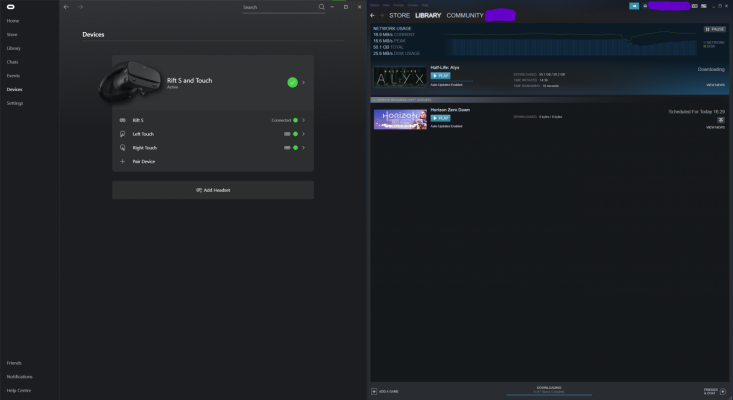Click the Rift S headset image
733x400 pixels.
[129, 80]
